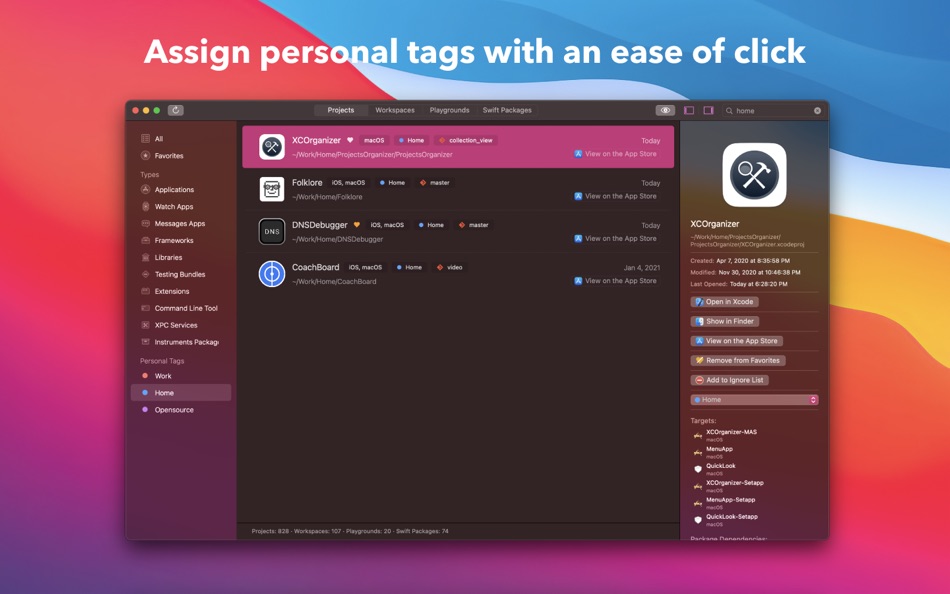Image resolution: width=950 pixels, height=594 pixels.
Task: Click the Libraries icon in sidebar
Action: [145, 258]
